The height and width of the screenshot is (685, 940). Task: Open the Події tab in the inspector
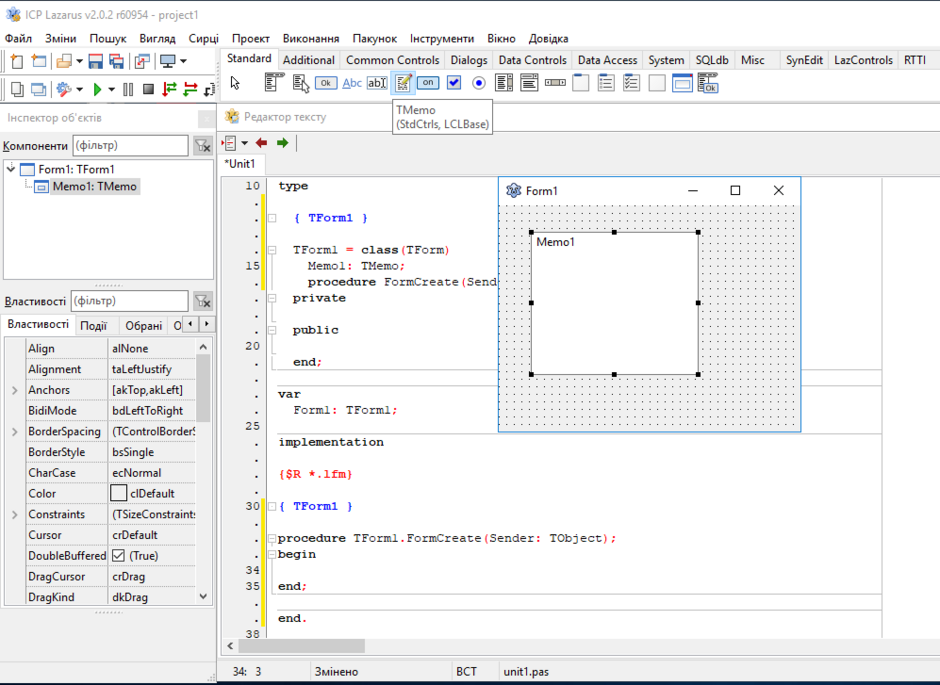[93, 325]
